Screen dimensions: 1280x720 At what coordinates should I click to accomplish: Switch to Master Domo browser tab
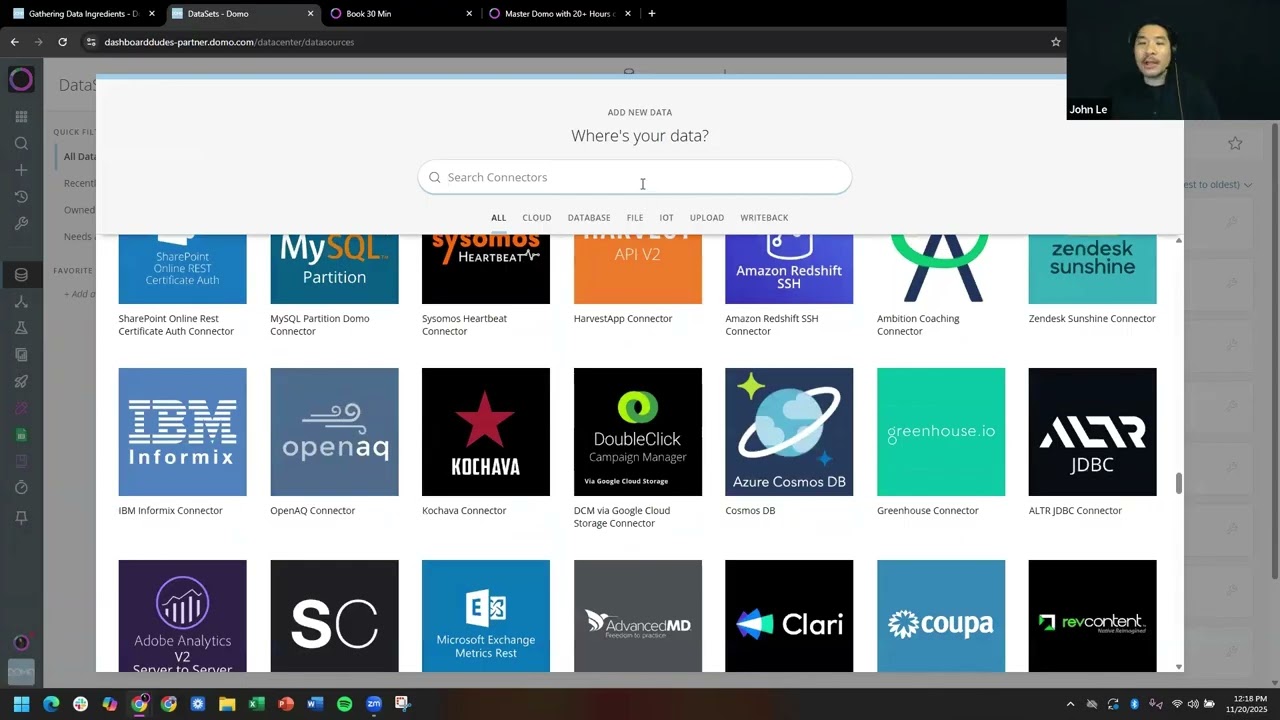click(x=560, y=14)
